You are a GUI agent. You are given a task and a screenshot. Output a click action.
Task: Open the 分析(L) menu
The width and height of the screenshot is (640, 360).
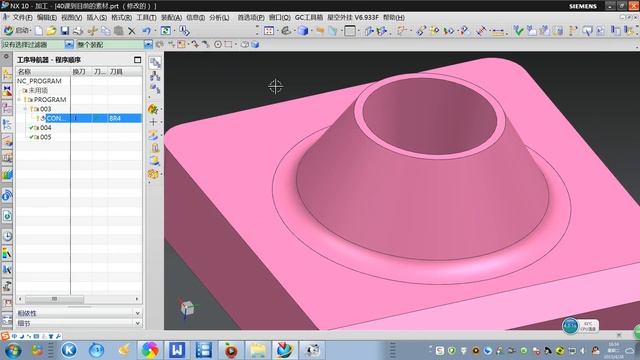(x=219, y=18)
